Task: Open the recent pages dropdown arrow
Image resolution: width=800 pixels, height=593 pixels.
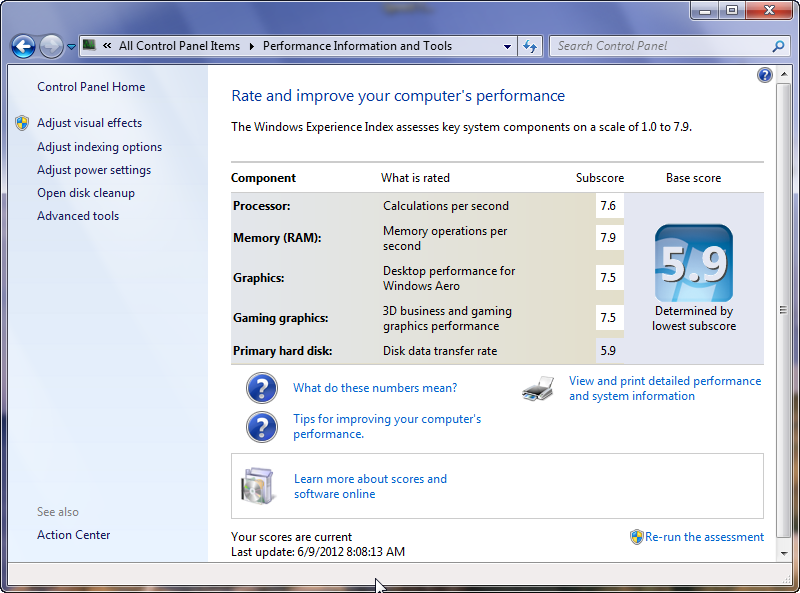Action: click(x=71, y=47)
